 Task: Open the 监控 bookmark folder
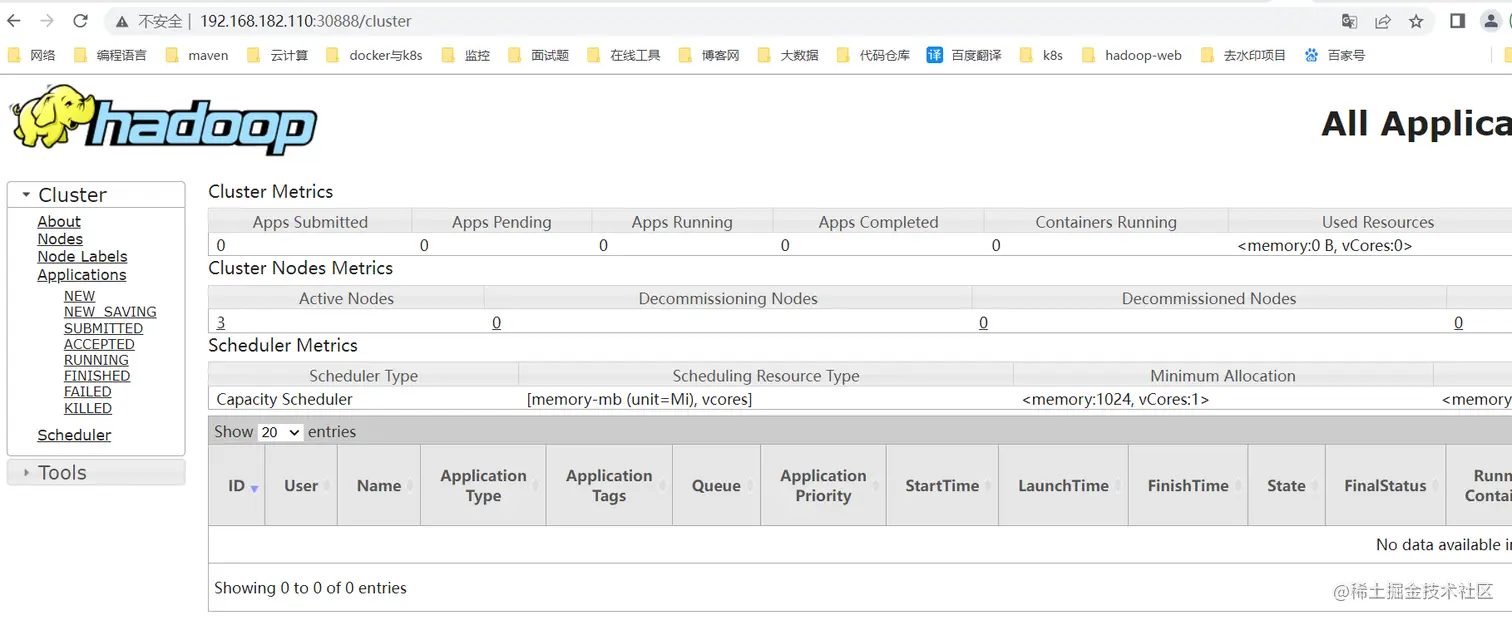click(466, 55)
